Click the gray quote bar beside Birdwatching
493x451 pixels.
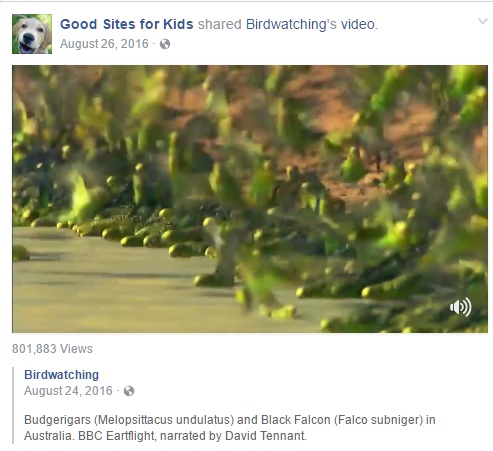(x=13, y=405)
